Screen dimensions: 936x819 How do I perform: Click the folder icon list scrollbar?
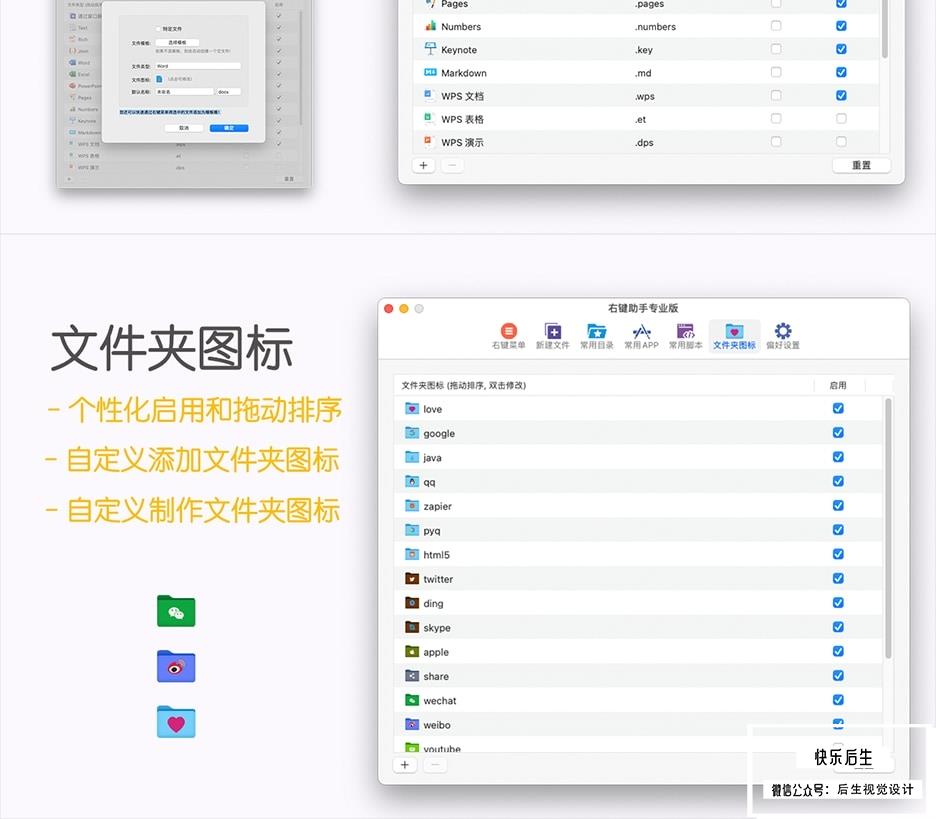tap(888, 528)
